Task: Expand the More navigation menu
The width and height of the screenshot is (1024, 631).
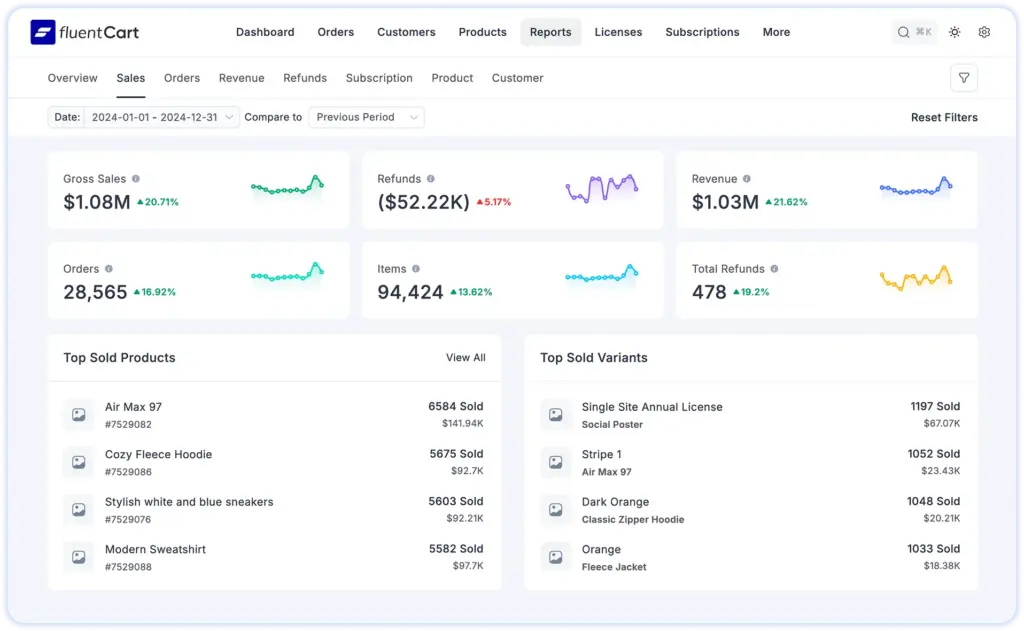Action: click(776, 31)
